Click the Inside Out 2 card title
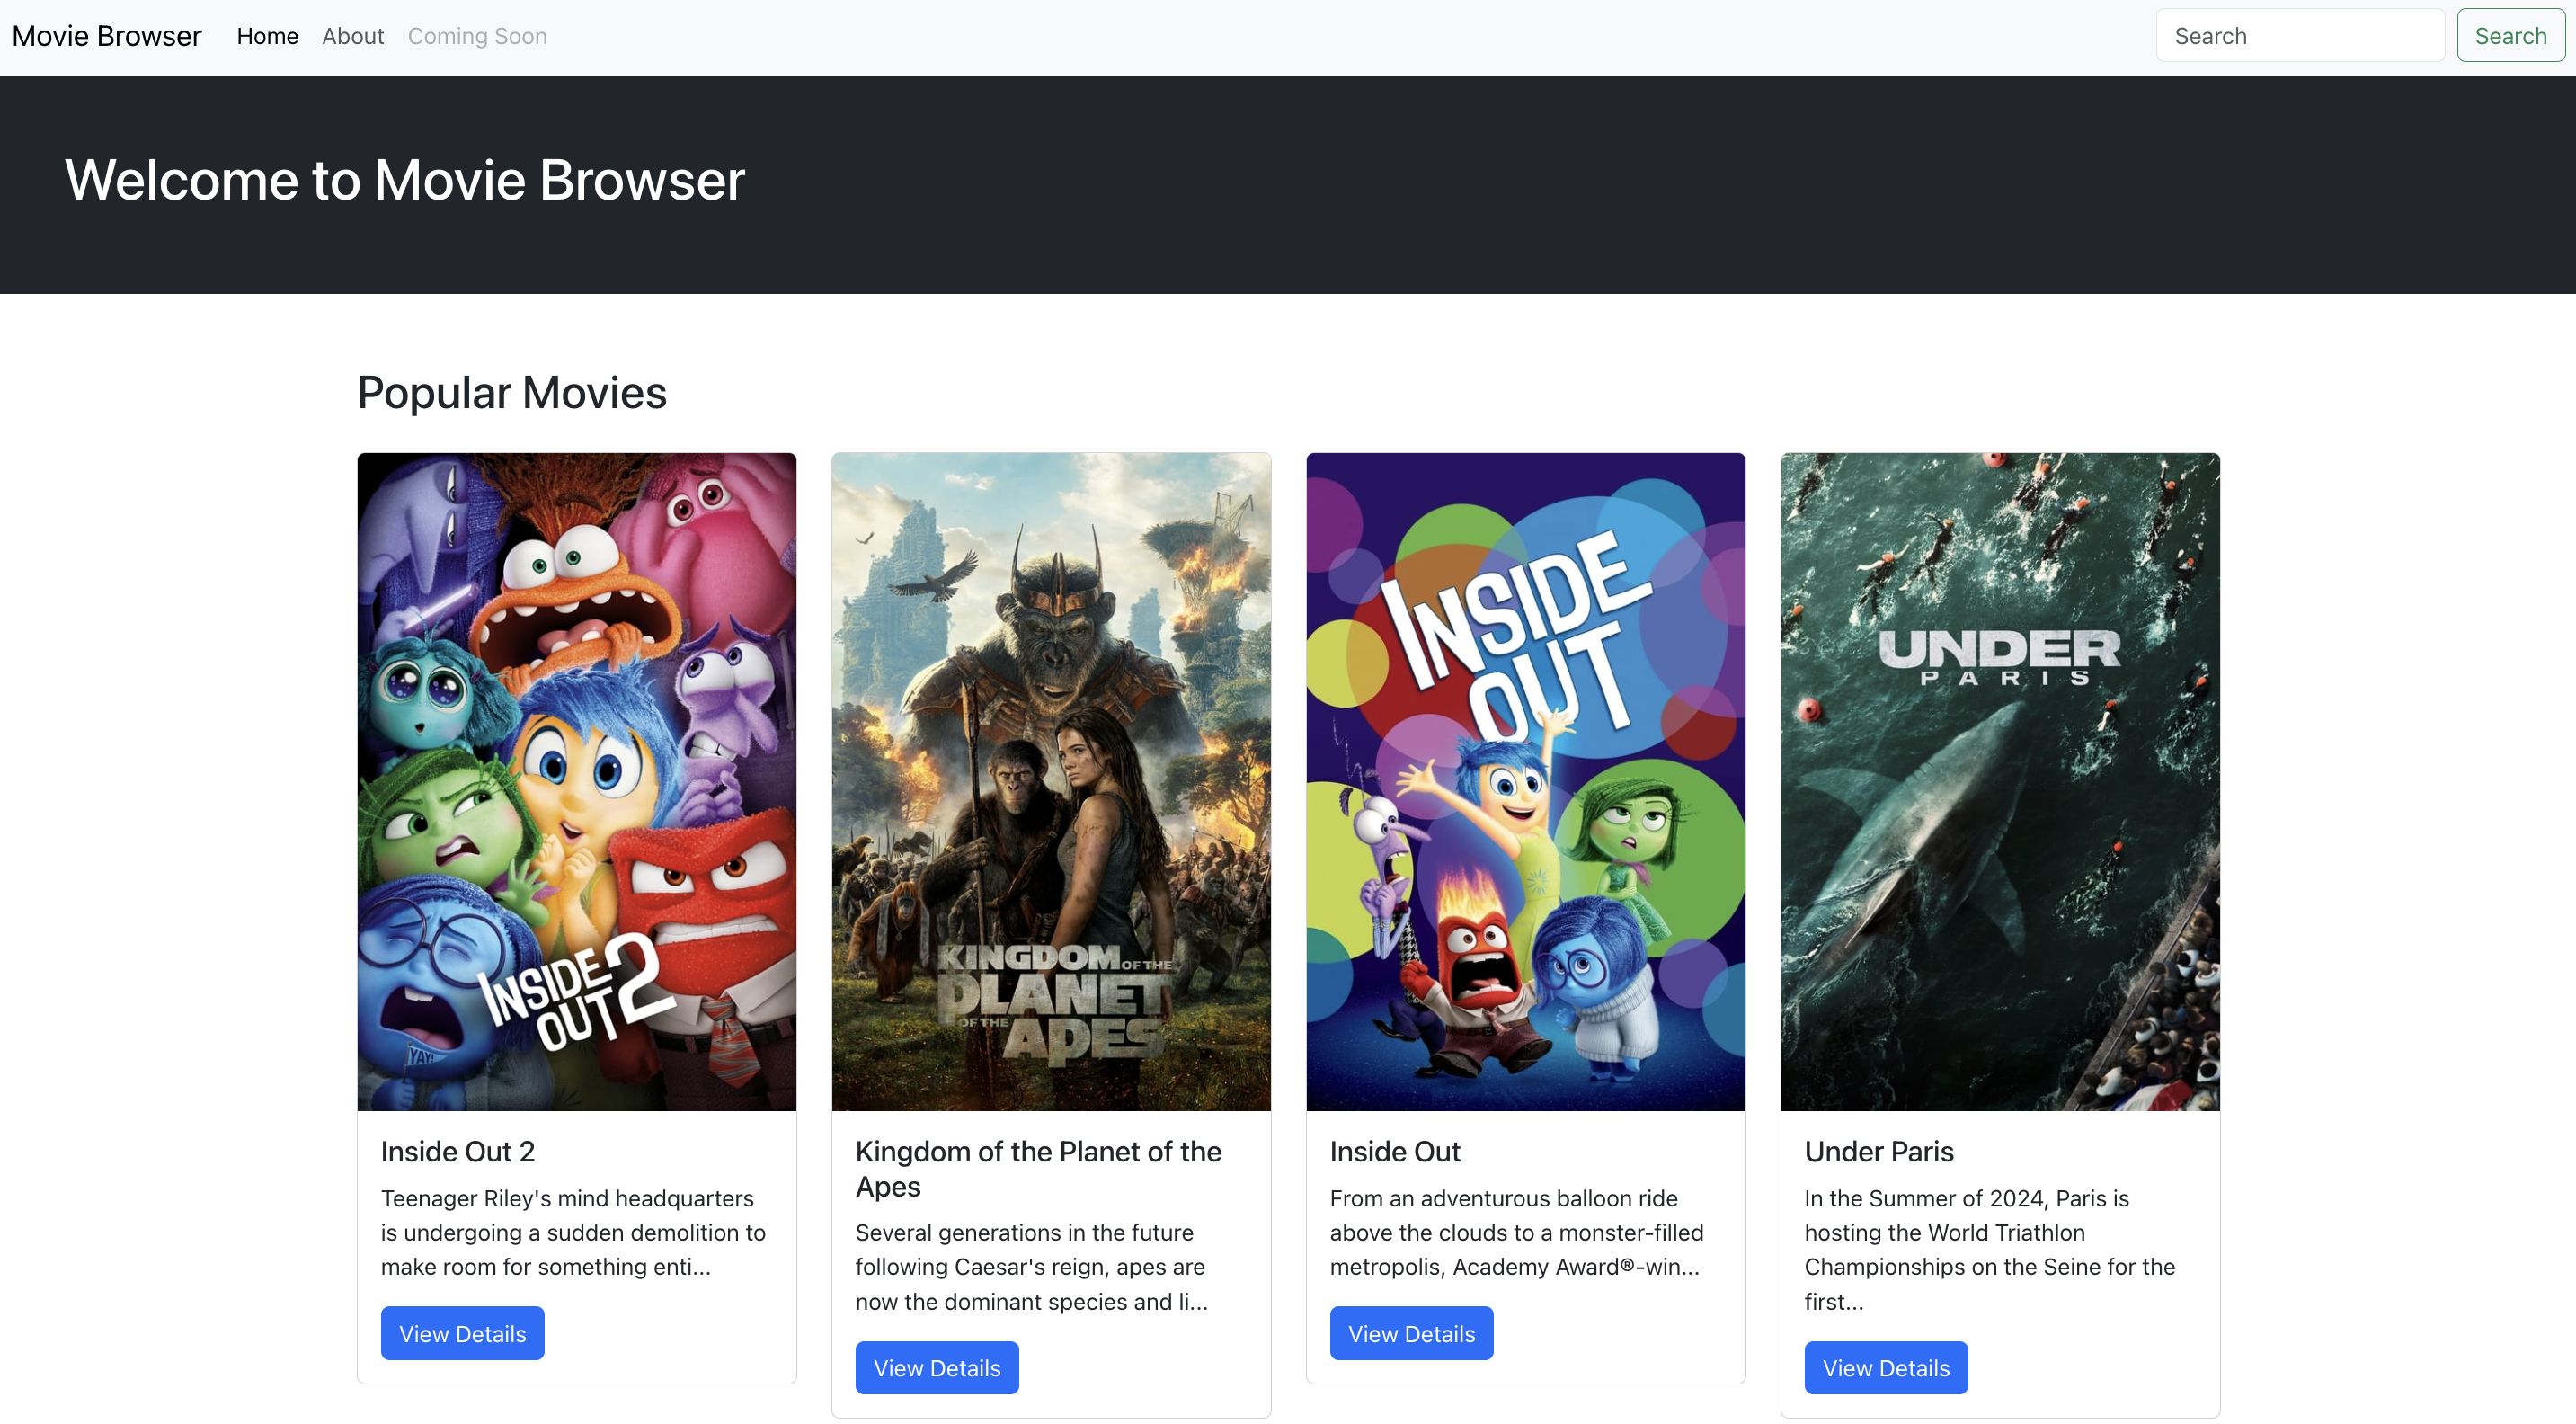2576x1424 pixels. (458, 1151)
